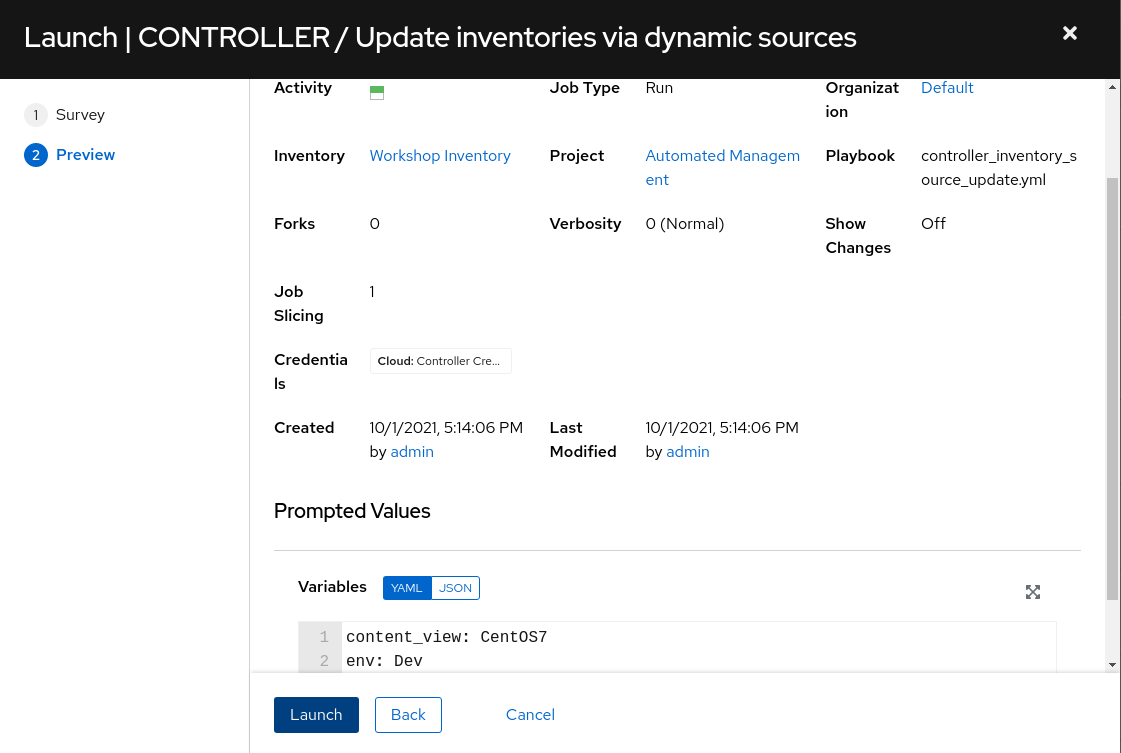Viewport: 1121px width, 753px height.
Task: Click line number 1 in the editor gutter
Action: (x=324, y=636)
